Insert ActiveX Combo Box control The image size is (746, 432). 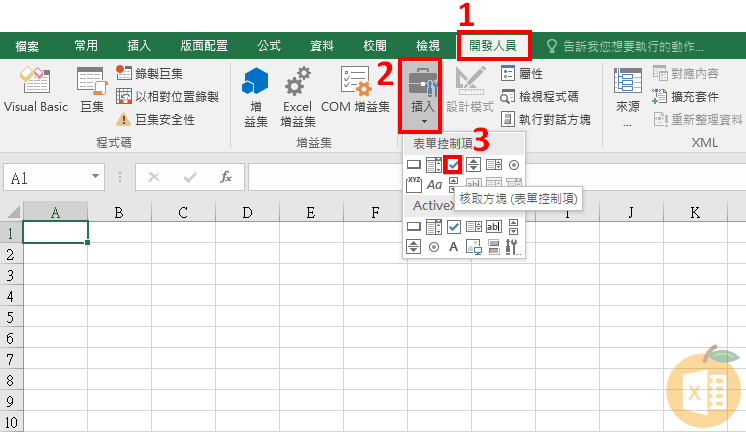(434, 226)
